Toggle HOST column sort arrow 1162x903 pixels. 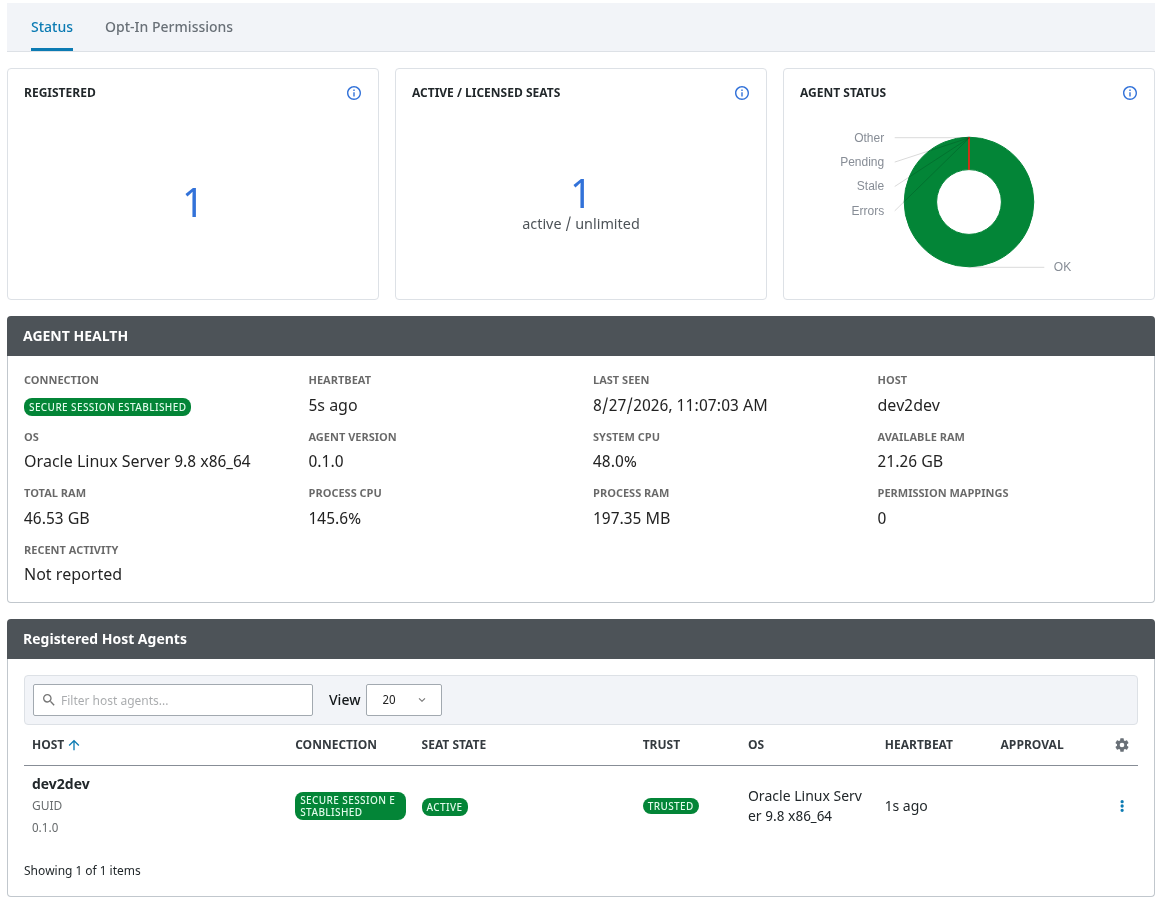[x=74, y=745]
